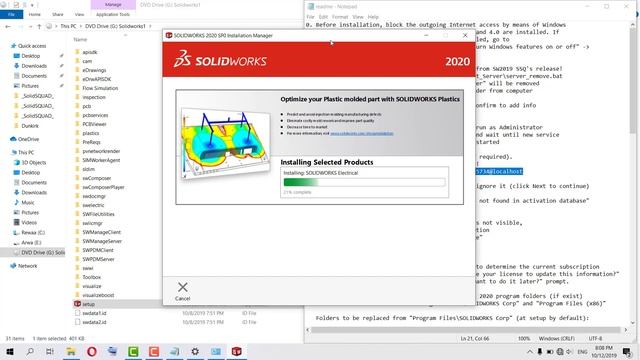Select the inspection folder
The height and width of the screenshot is (360, 640).
[x=94, y=97]
